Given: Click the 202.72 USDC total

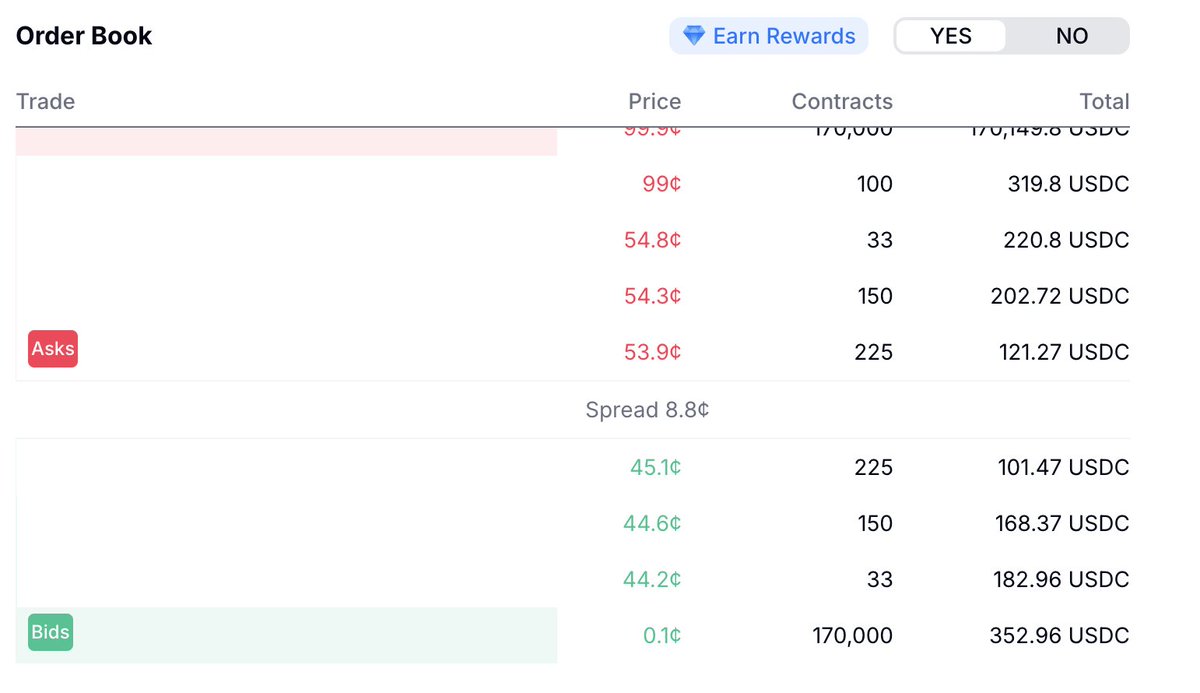Looking at the screenshot, I should (x=1062, y=296).
